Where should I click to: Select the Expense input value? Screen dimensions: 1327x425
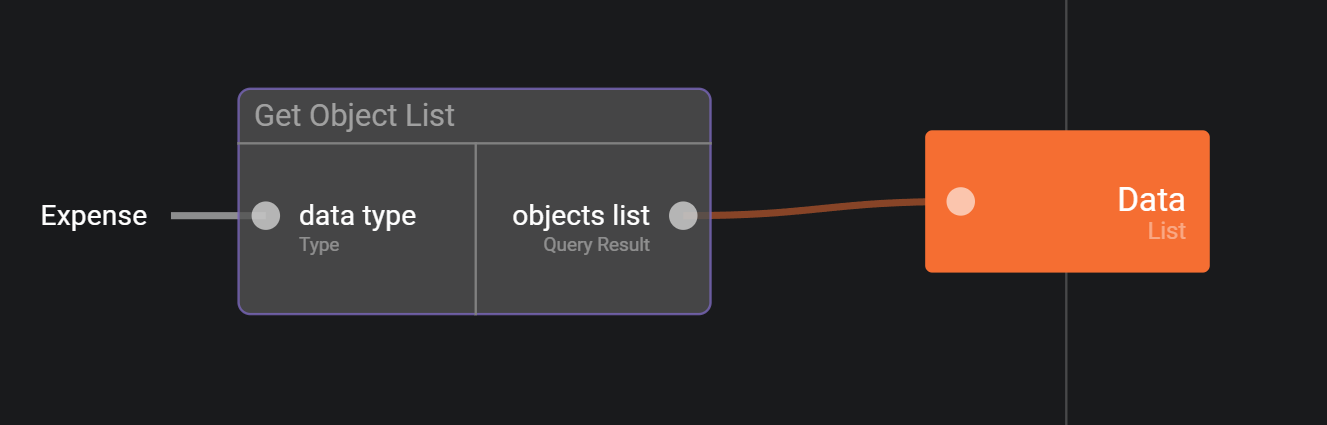click(94, 215)
